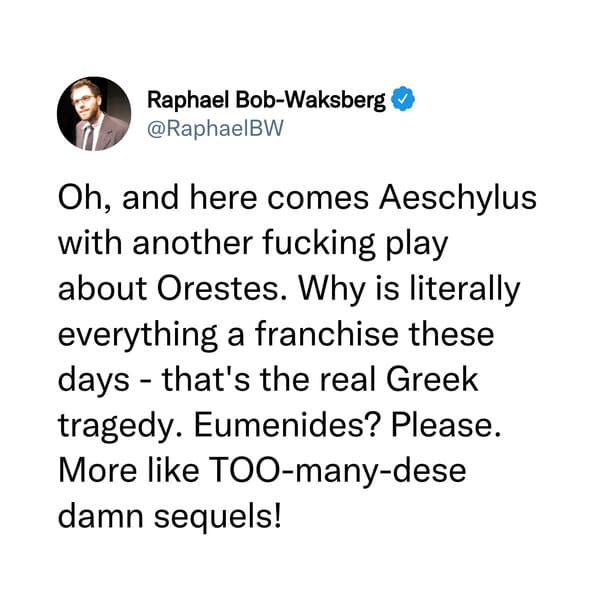Viewport: 599px width, 599px height.
Task: Click the @RaphaelBW handle
Action: pos(215,129)
